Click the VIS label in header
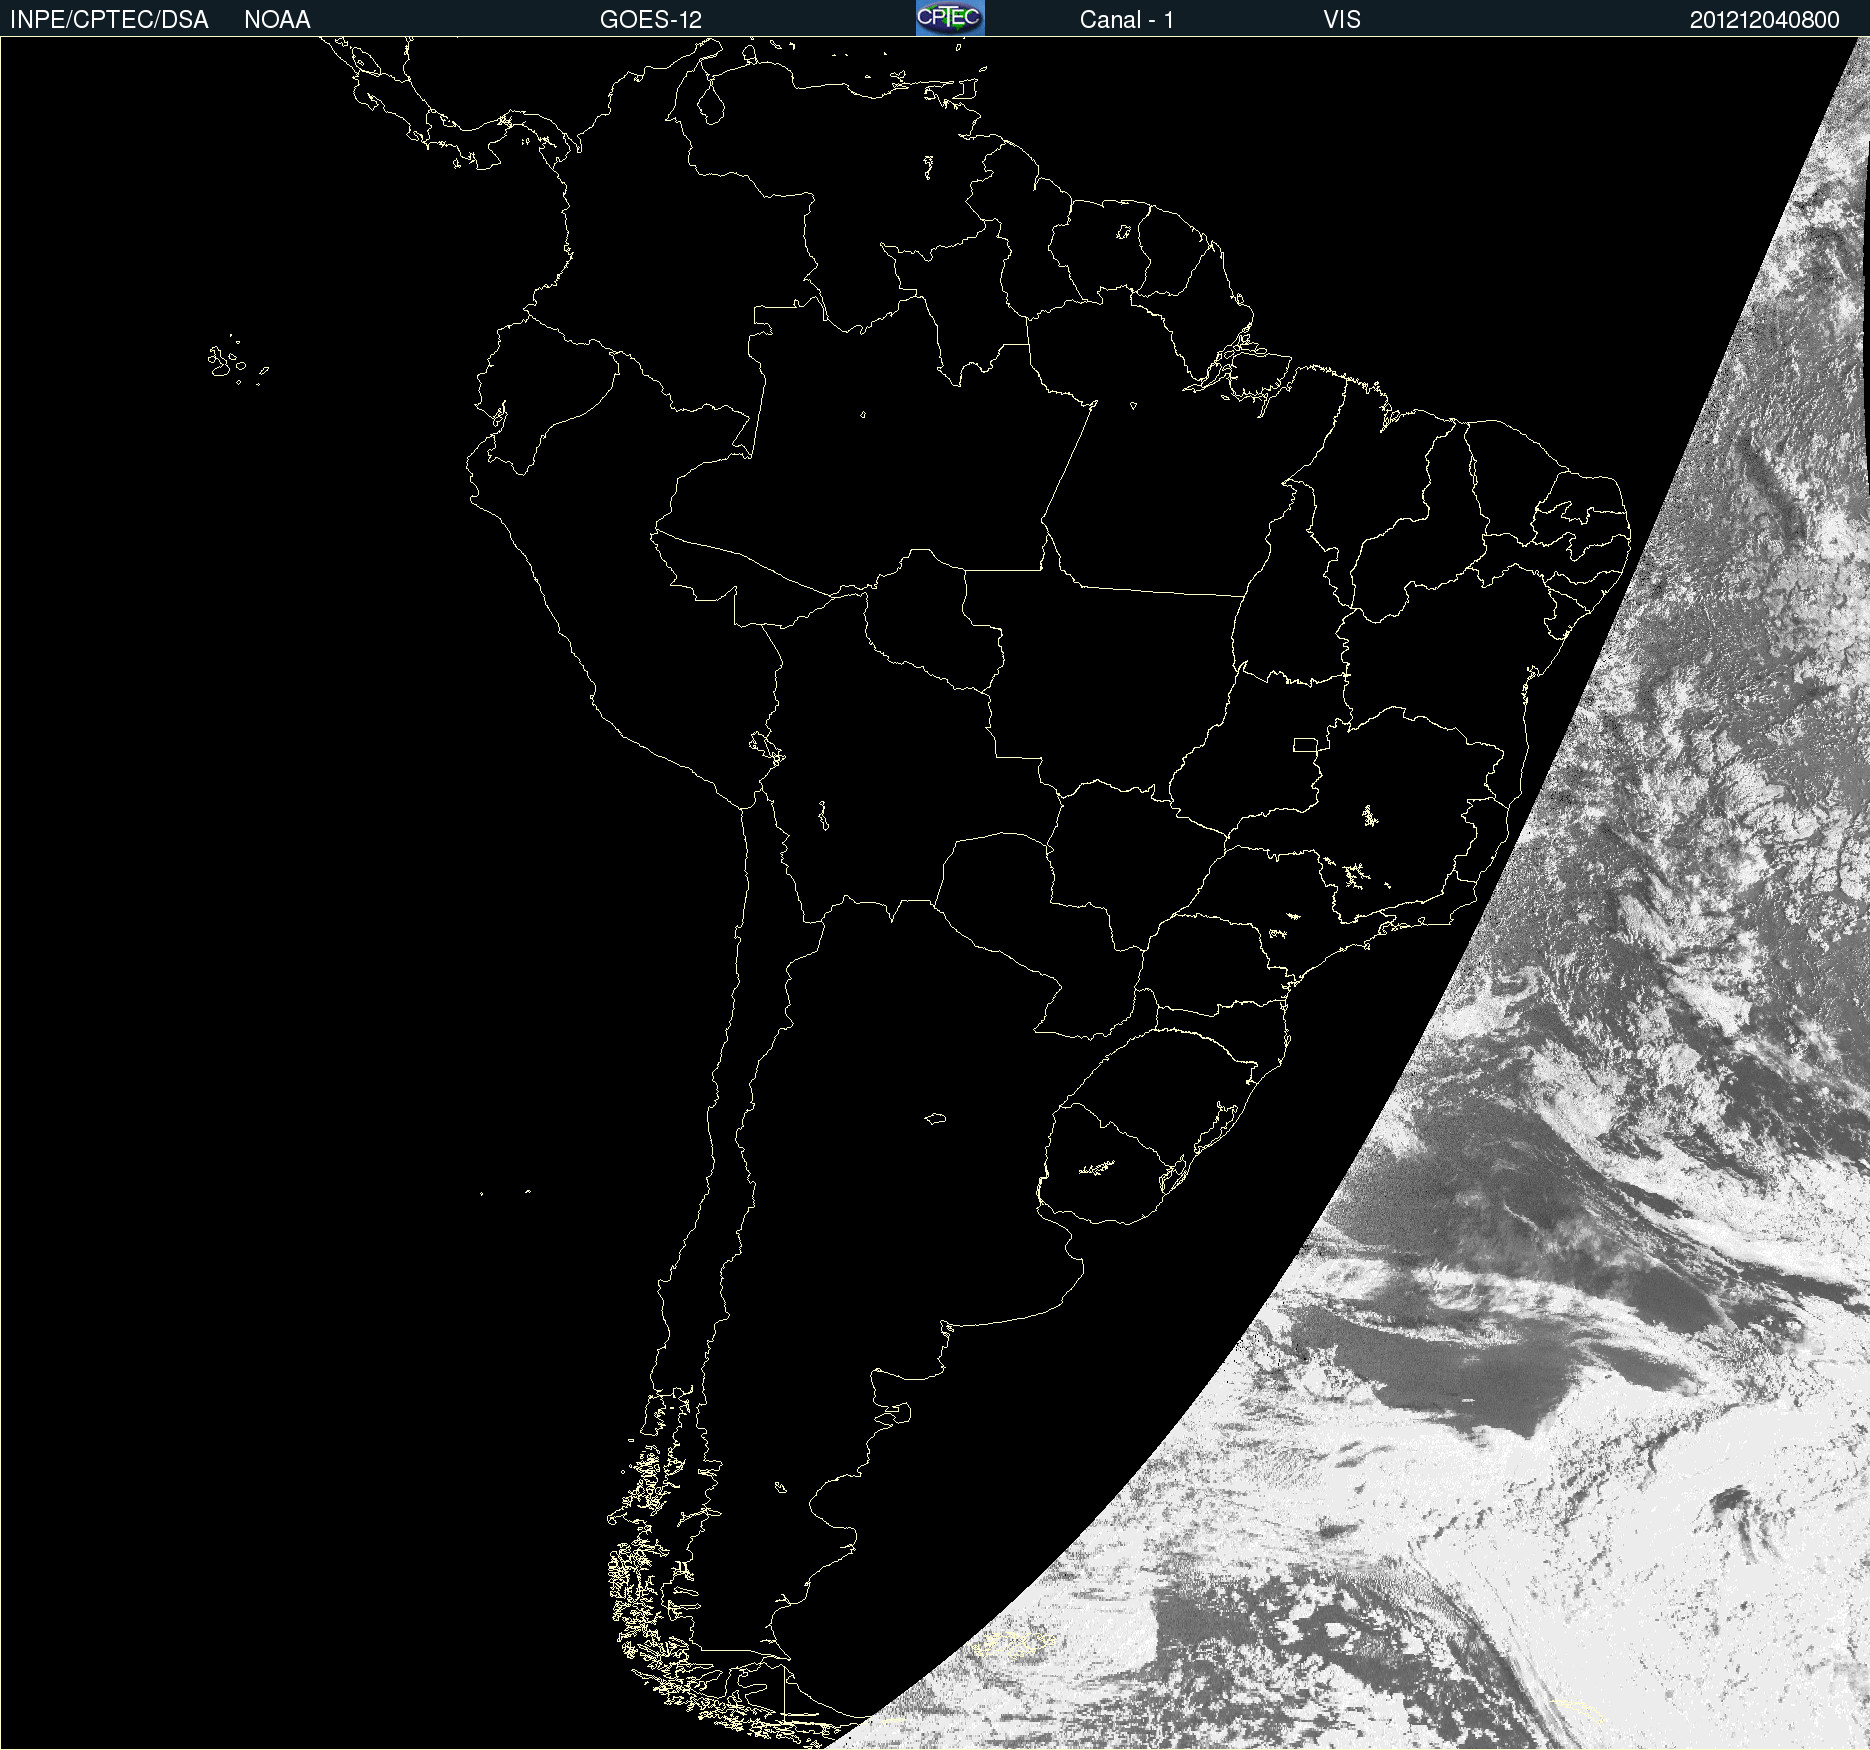The height and width of the screenshot is (1750, 1870). coord(1342,20)
